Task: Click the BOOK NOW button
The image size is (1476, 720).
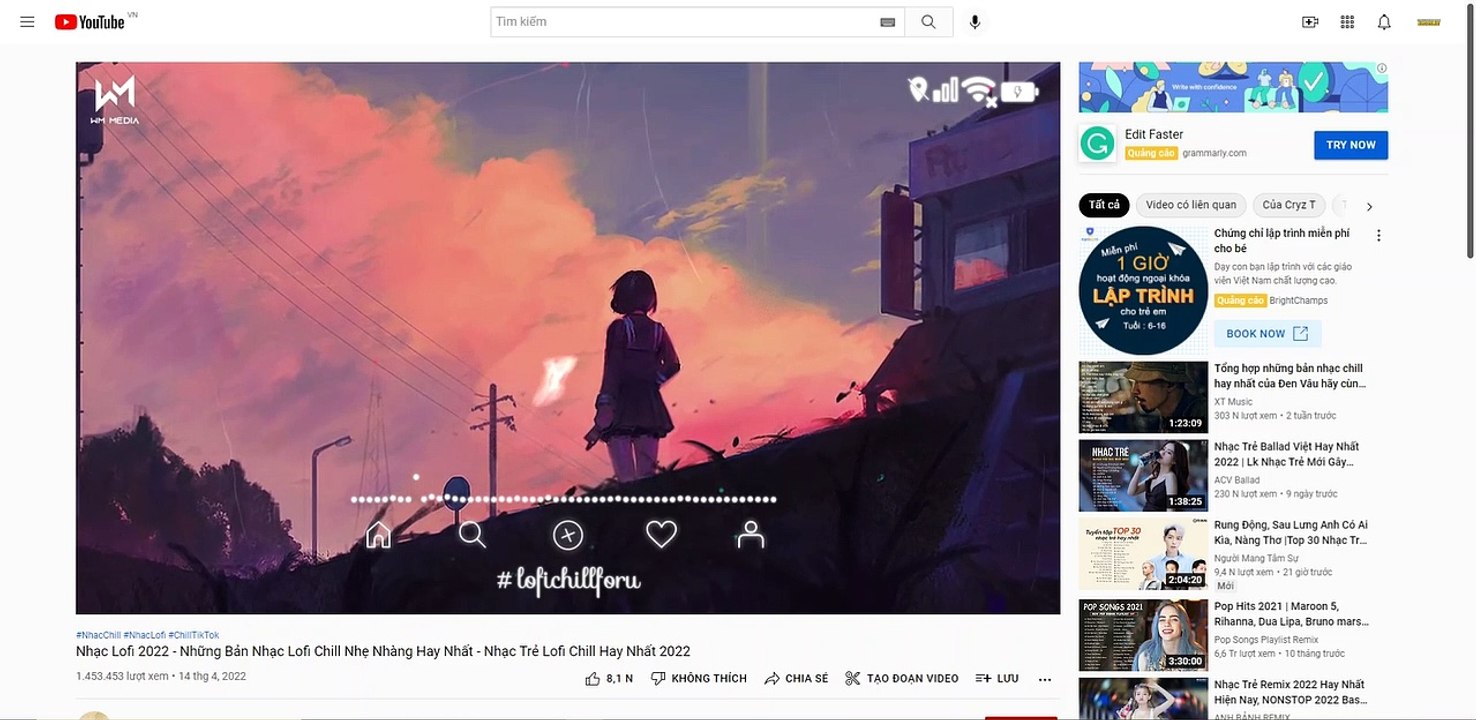Action: pyautogui.click(x=1267, y=334)
